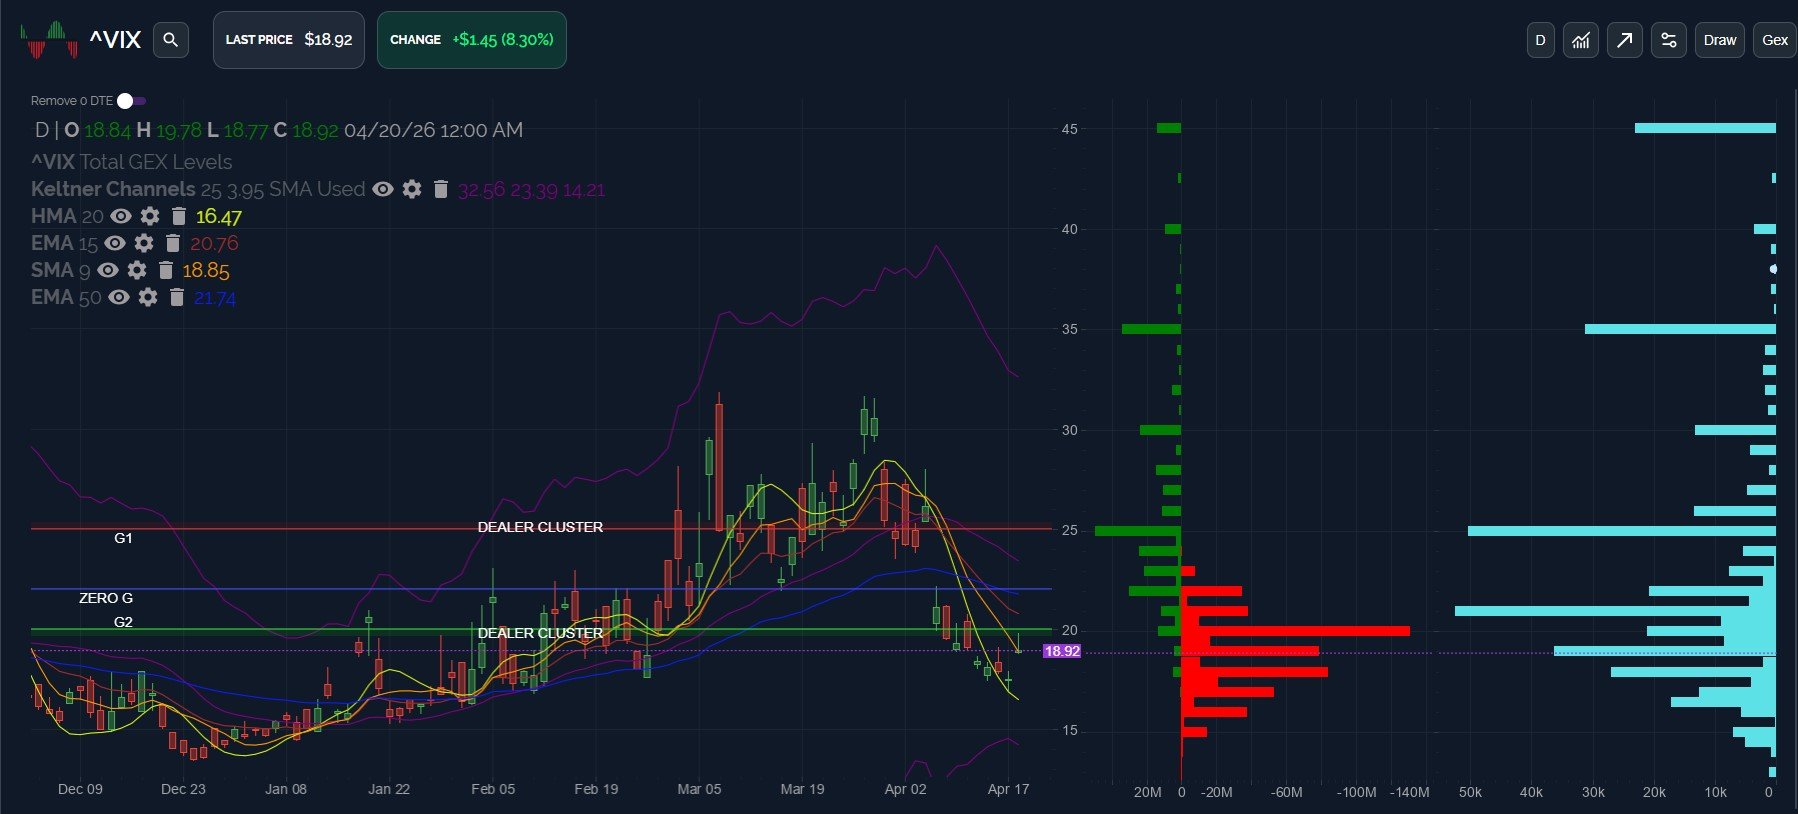Delete the SMA 9 indicator
Viewport: 1798px width, 814px height.
[165, 270]
